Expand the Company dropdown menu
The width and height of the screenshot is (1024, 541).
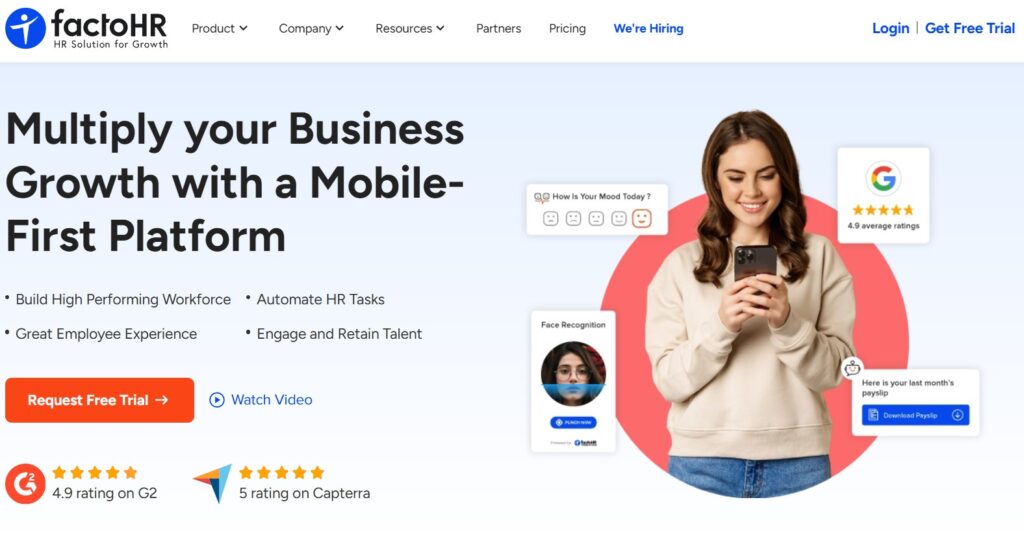[311, 29]
